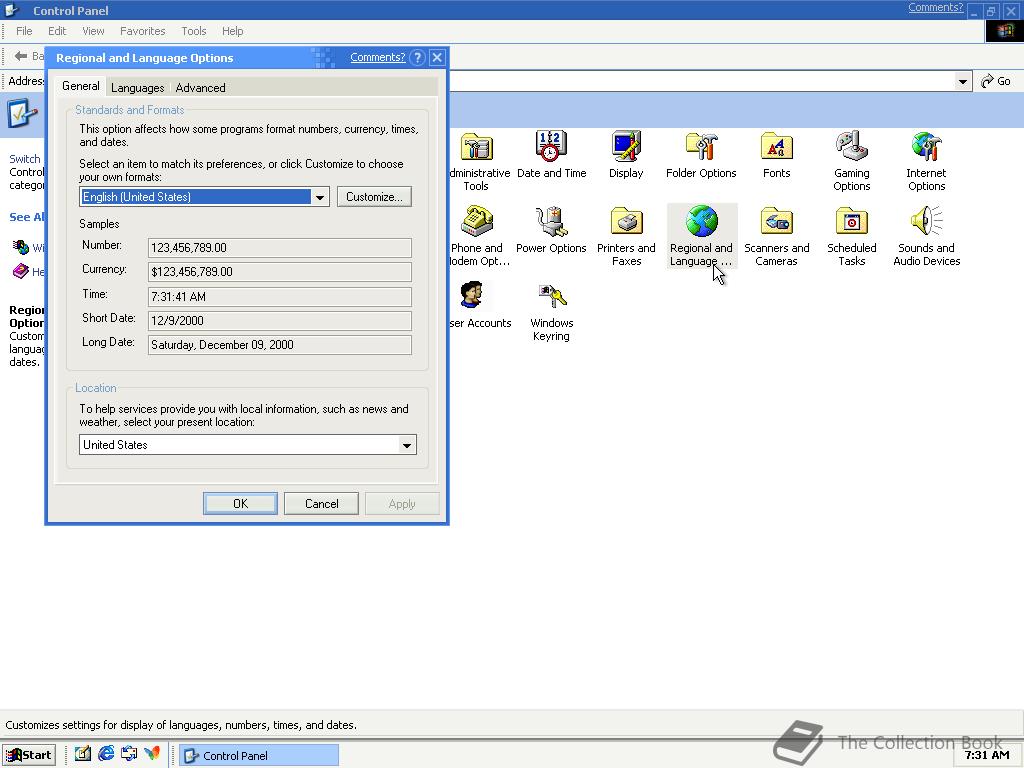
Task: Click Cancel in Regional dialog
Action: (321, 504)
